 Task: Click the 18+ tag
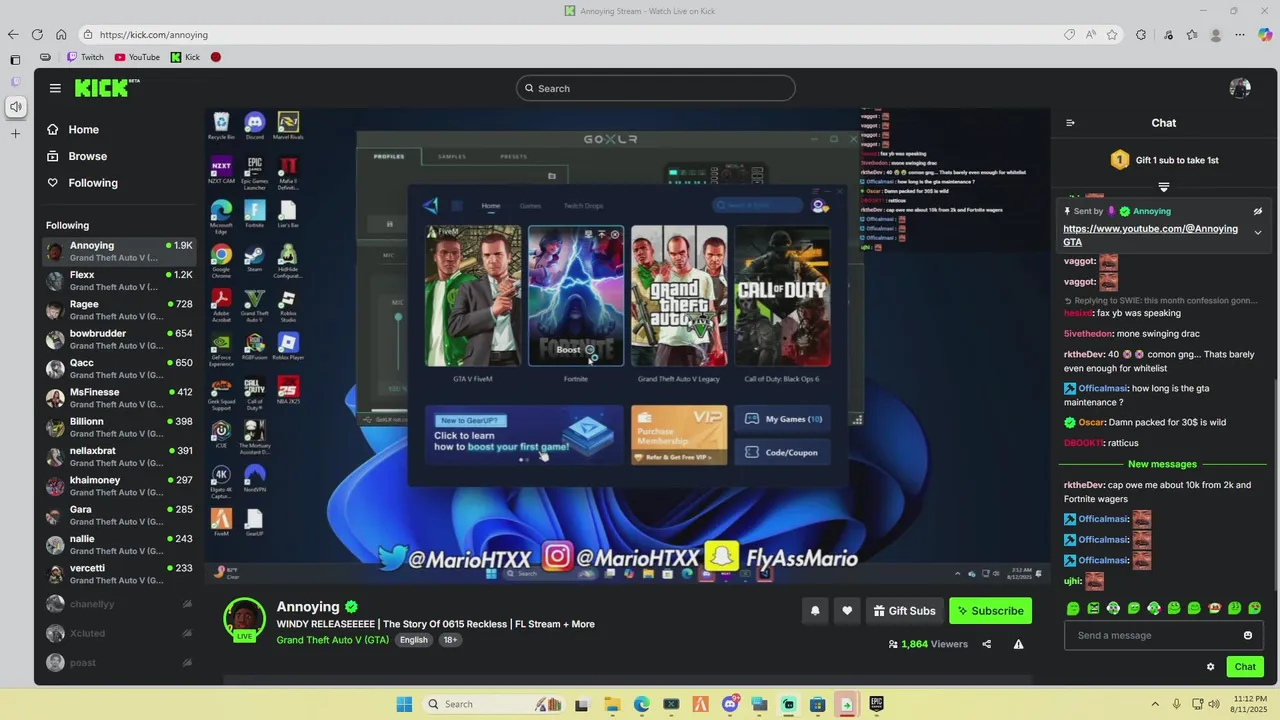click(x=450, y=640)
